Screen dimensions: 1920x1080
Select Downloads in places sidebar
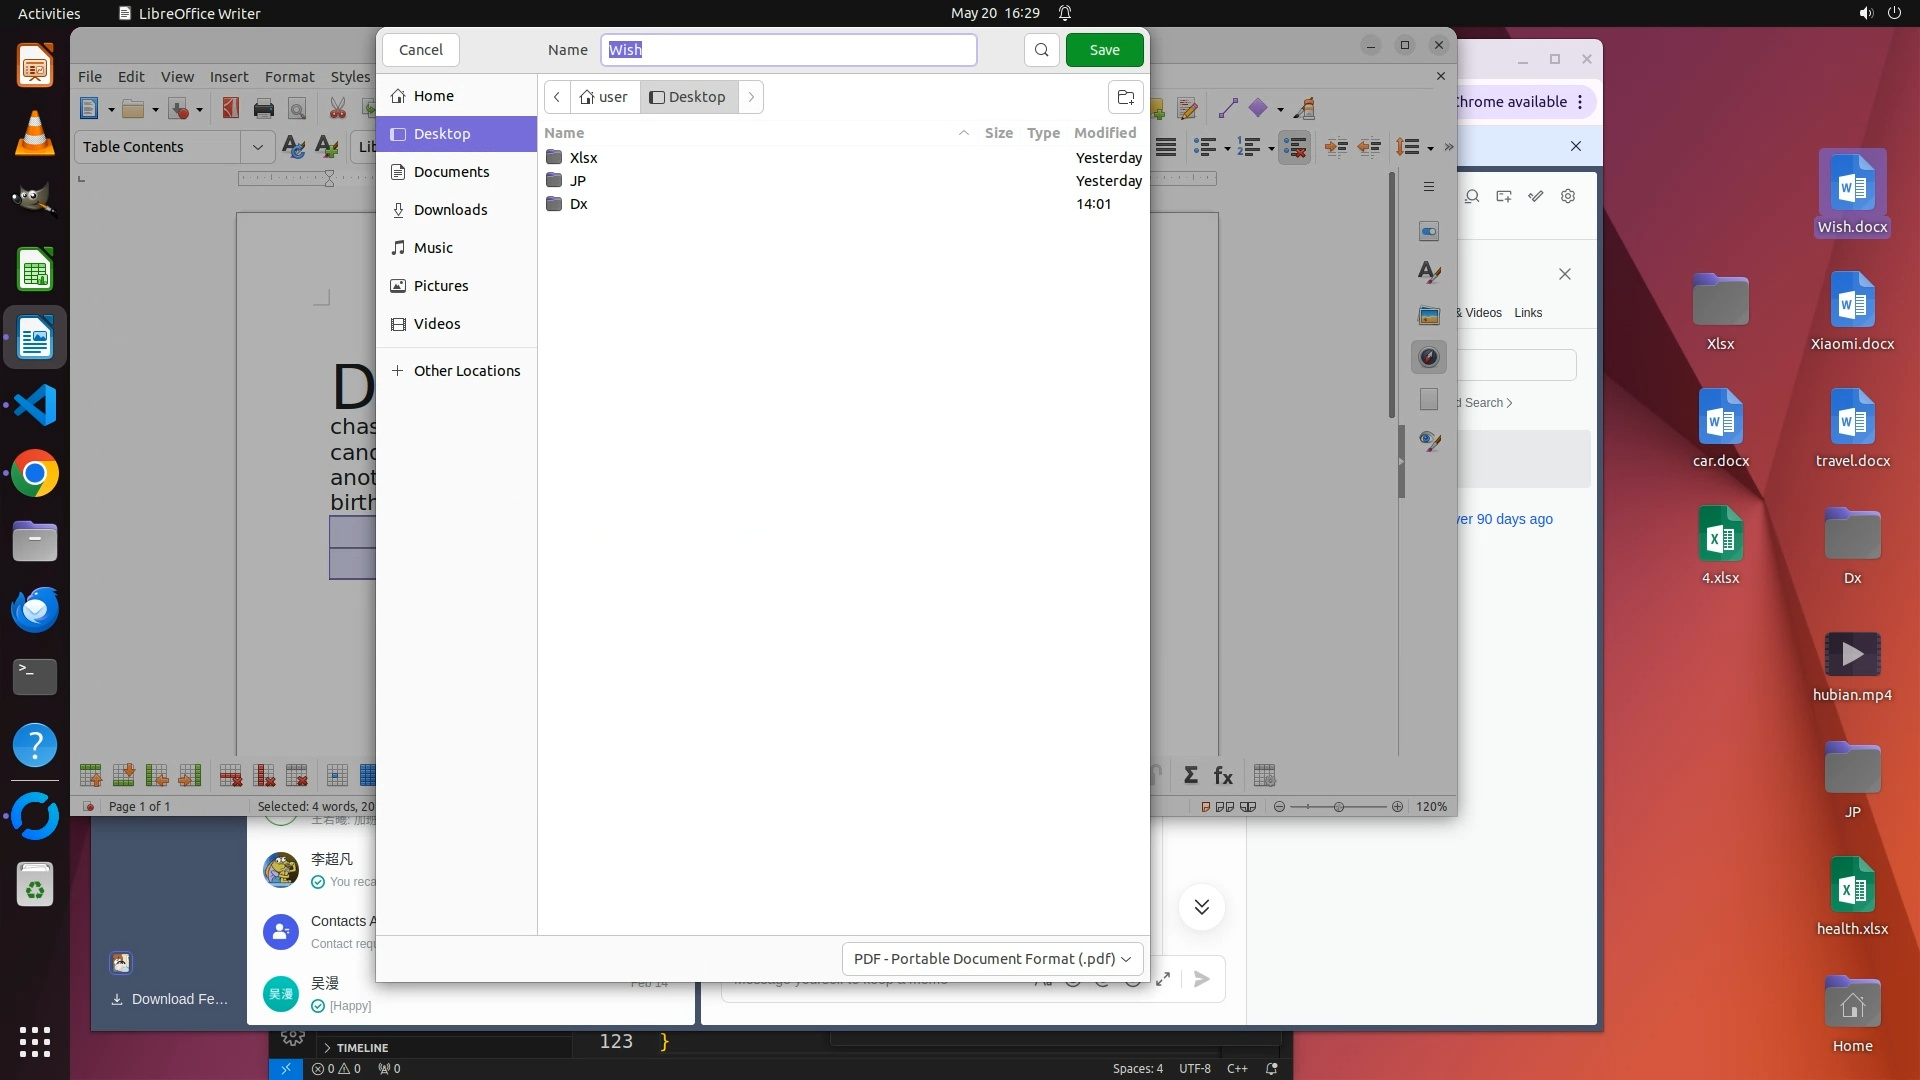[450, 210]
